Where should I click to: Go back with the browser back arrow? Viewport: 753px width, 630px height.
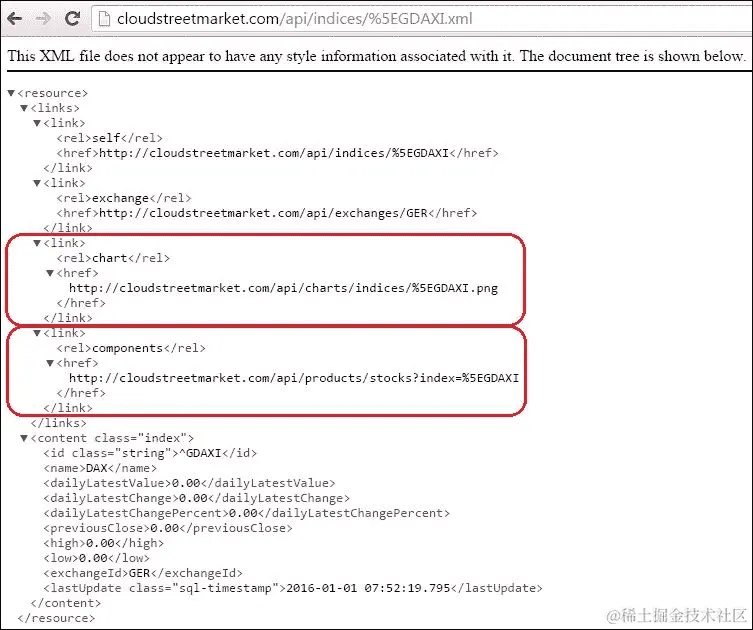pyautogui.click(x=15, y=19)
